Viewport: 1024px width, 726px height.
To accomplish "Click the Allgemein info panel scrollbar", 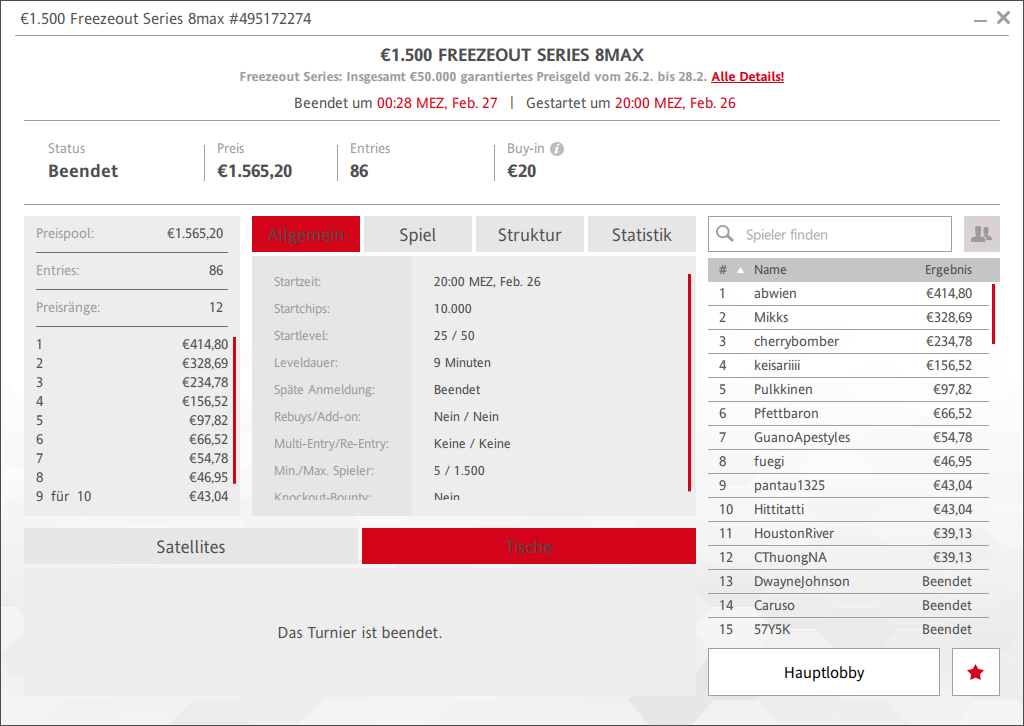I will [x=689, y=383].
